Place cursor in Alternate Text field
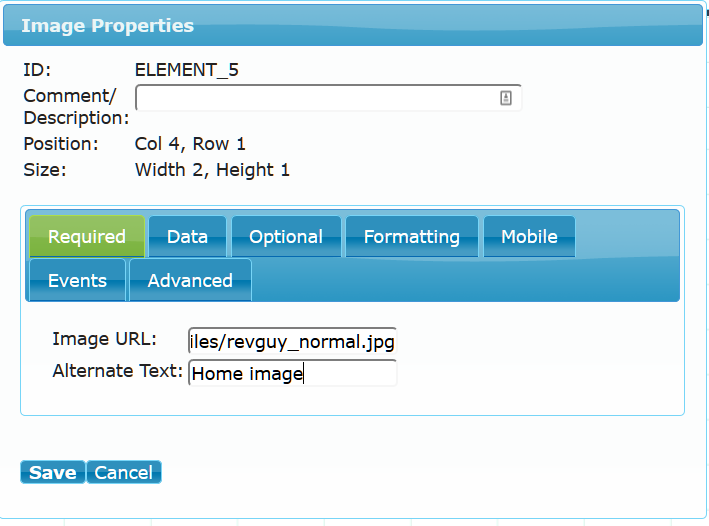The height and width of the screenshot is (526, 709). [x=293, y=373]
